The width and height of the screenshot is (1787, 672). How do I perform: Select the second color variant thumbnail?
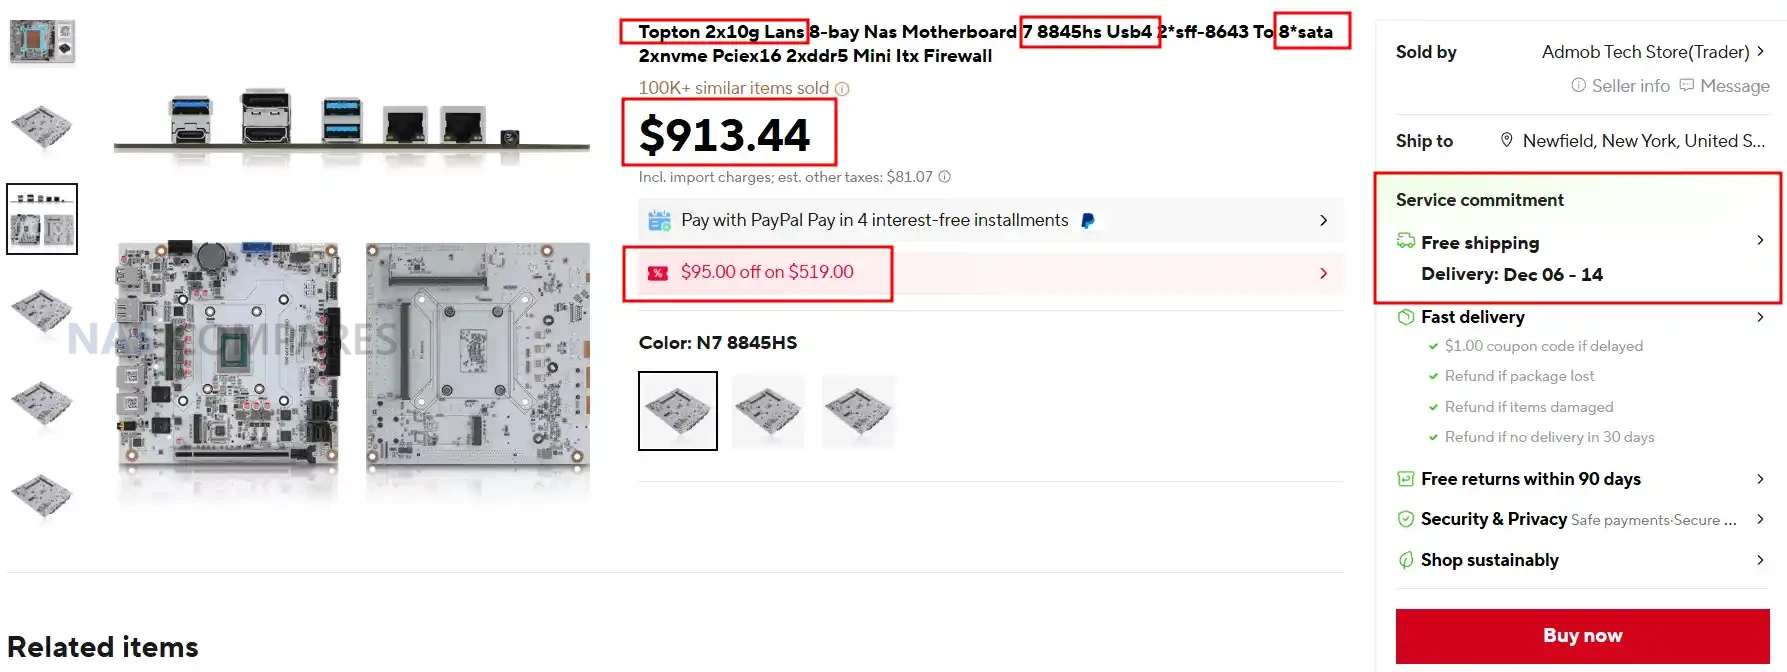click(x=768, y=411)
